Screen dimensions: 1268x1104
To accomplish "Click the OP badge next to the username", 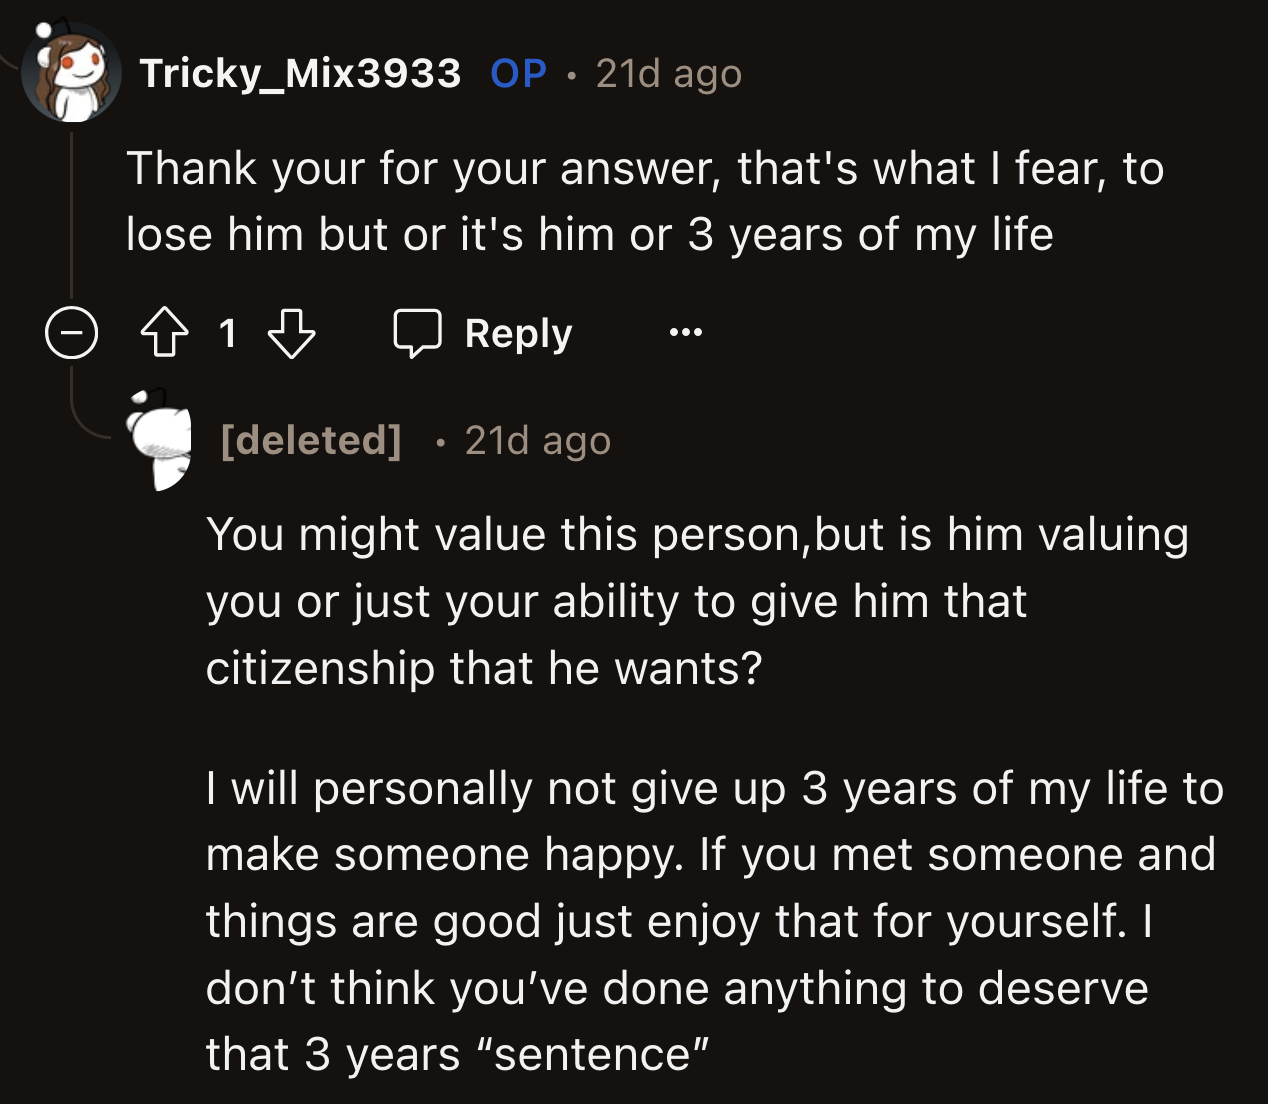I will [x=517, y=72].
